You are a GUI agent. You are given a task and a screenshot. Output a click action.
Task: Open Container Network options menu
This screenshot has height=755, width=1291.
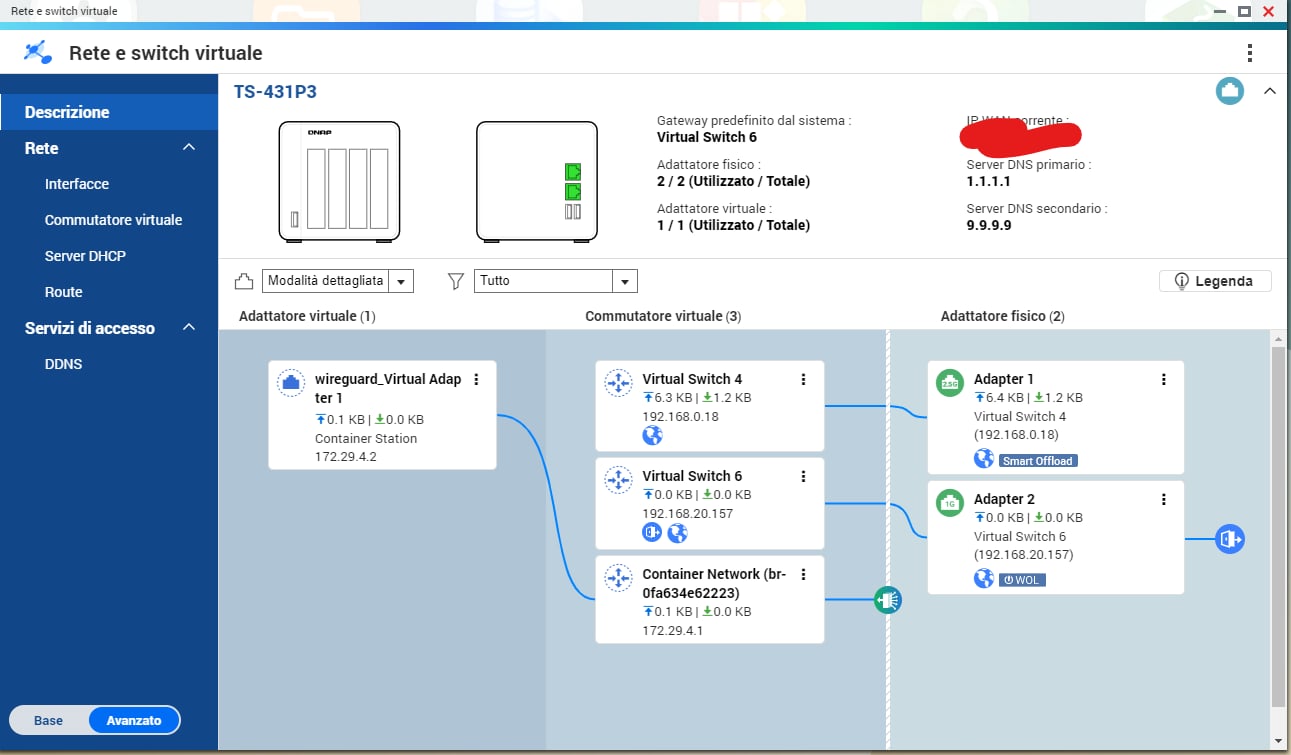tap(803, 574)
